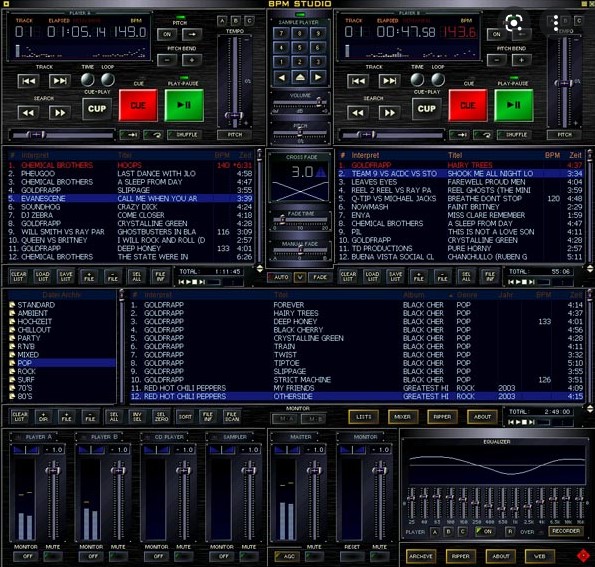Select memory button A on Player A

click(x=222, y=21)
